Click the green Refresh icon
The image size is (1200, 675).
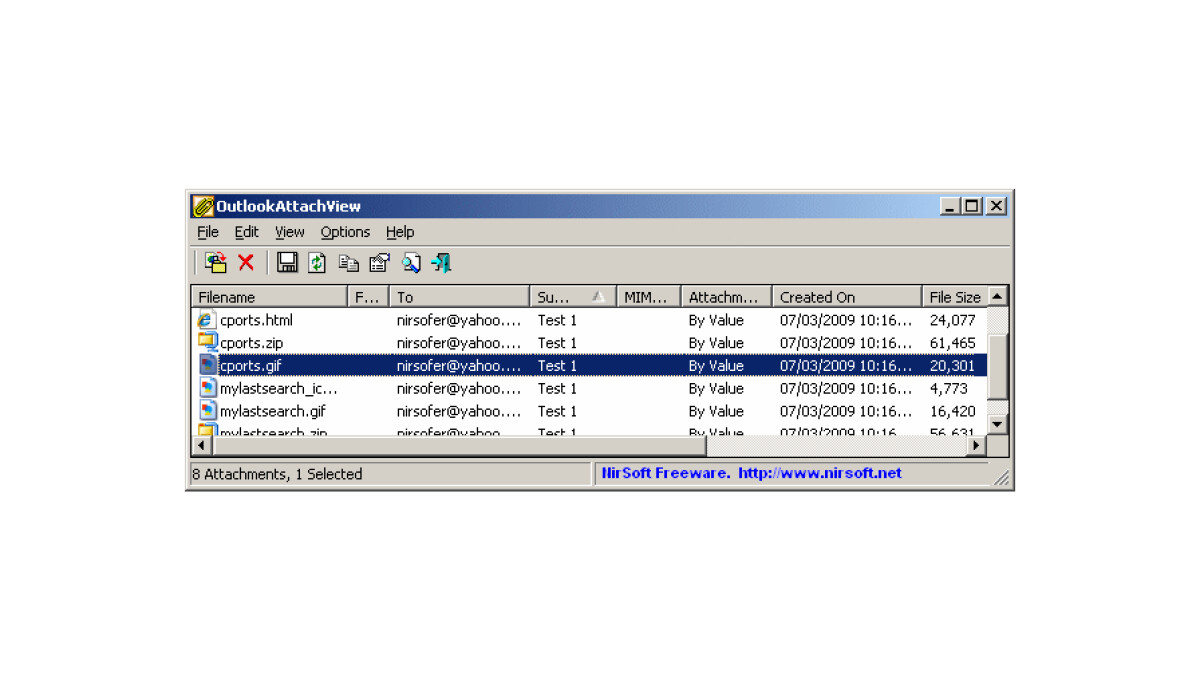(317, 263)
